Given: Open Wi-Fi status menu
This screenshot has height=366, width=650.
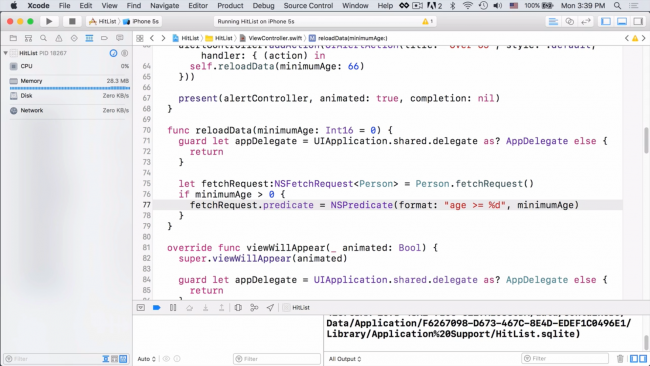Looking at the screenshot, I should point(468,5).
